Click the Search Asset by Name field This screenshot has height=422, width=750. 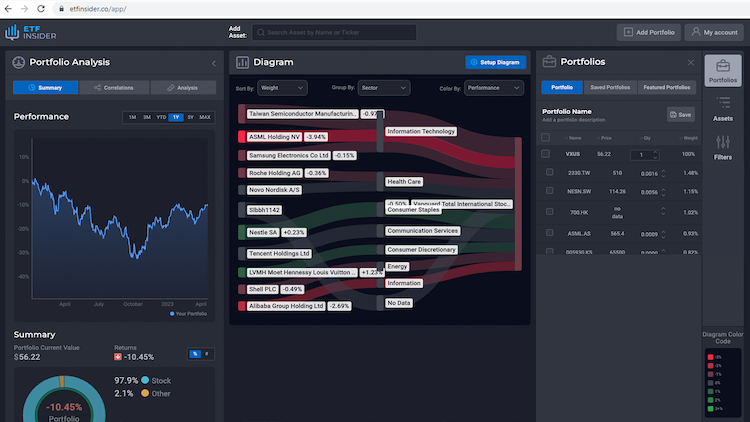tap(334, 33)
